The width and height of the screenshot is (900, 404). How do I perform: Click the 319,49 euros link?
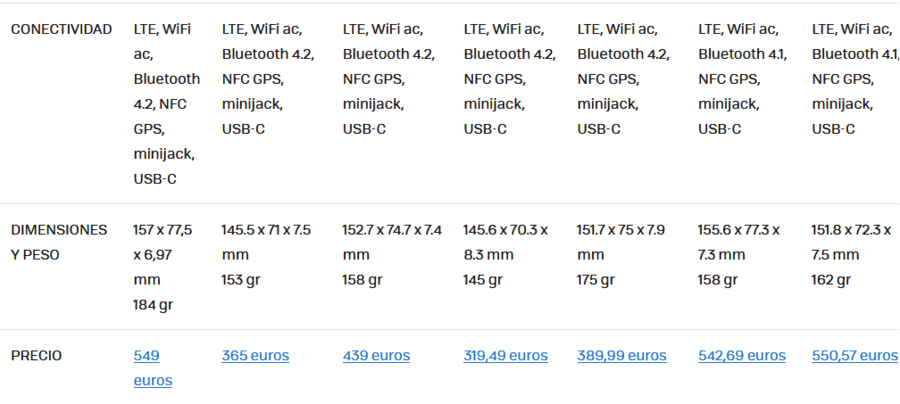tap(506, 356)
